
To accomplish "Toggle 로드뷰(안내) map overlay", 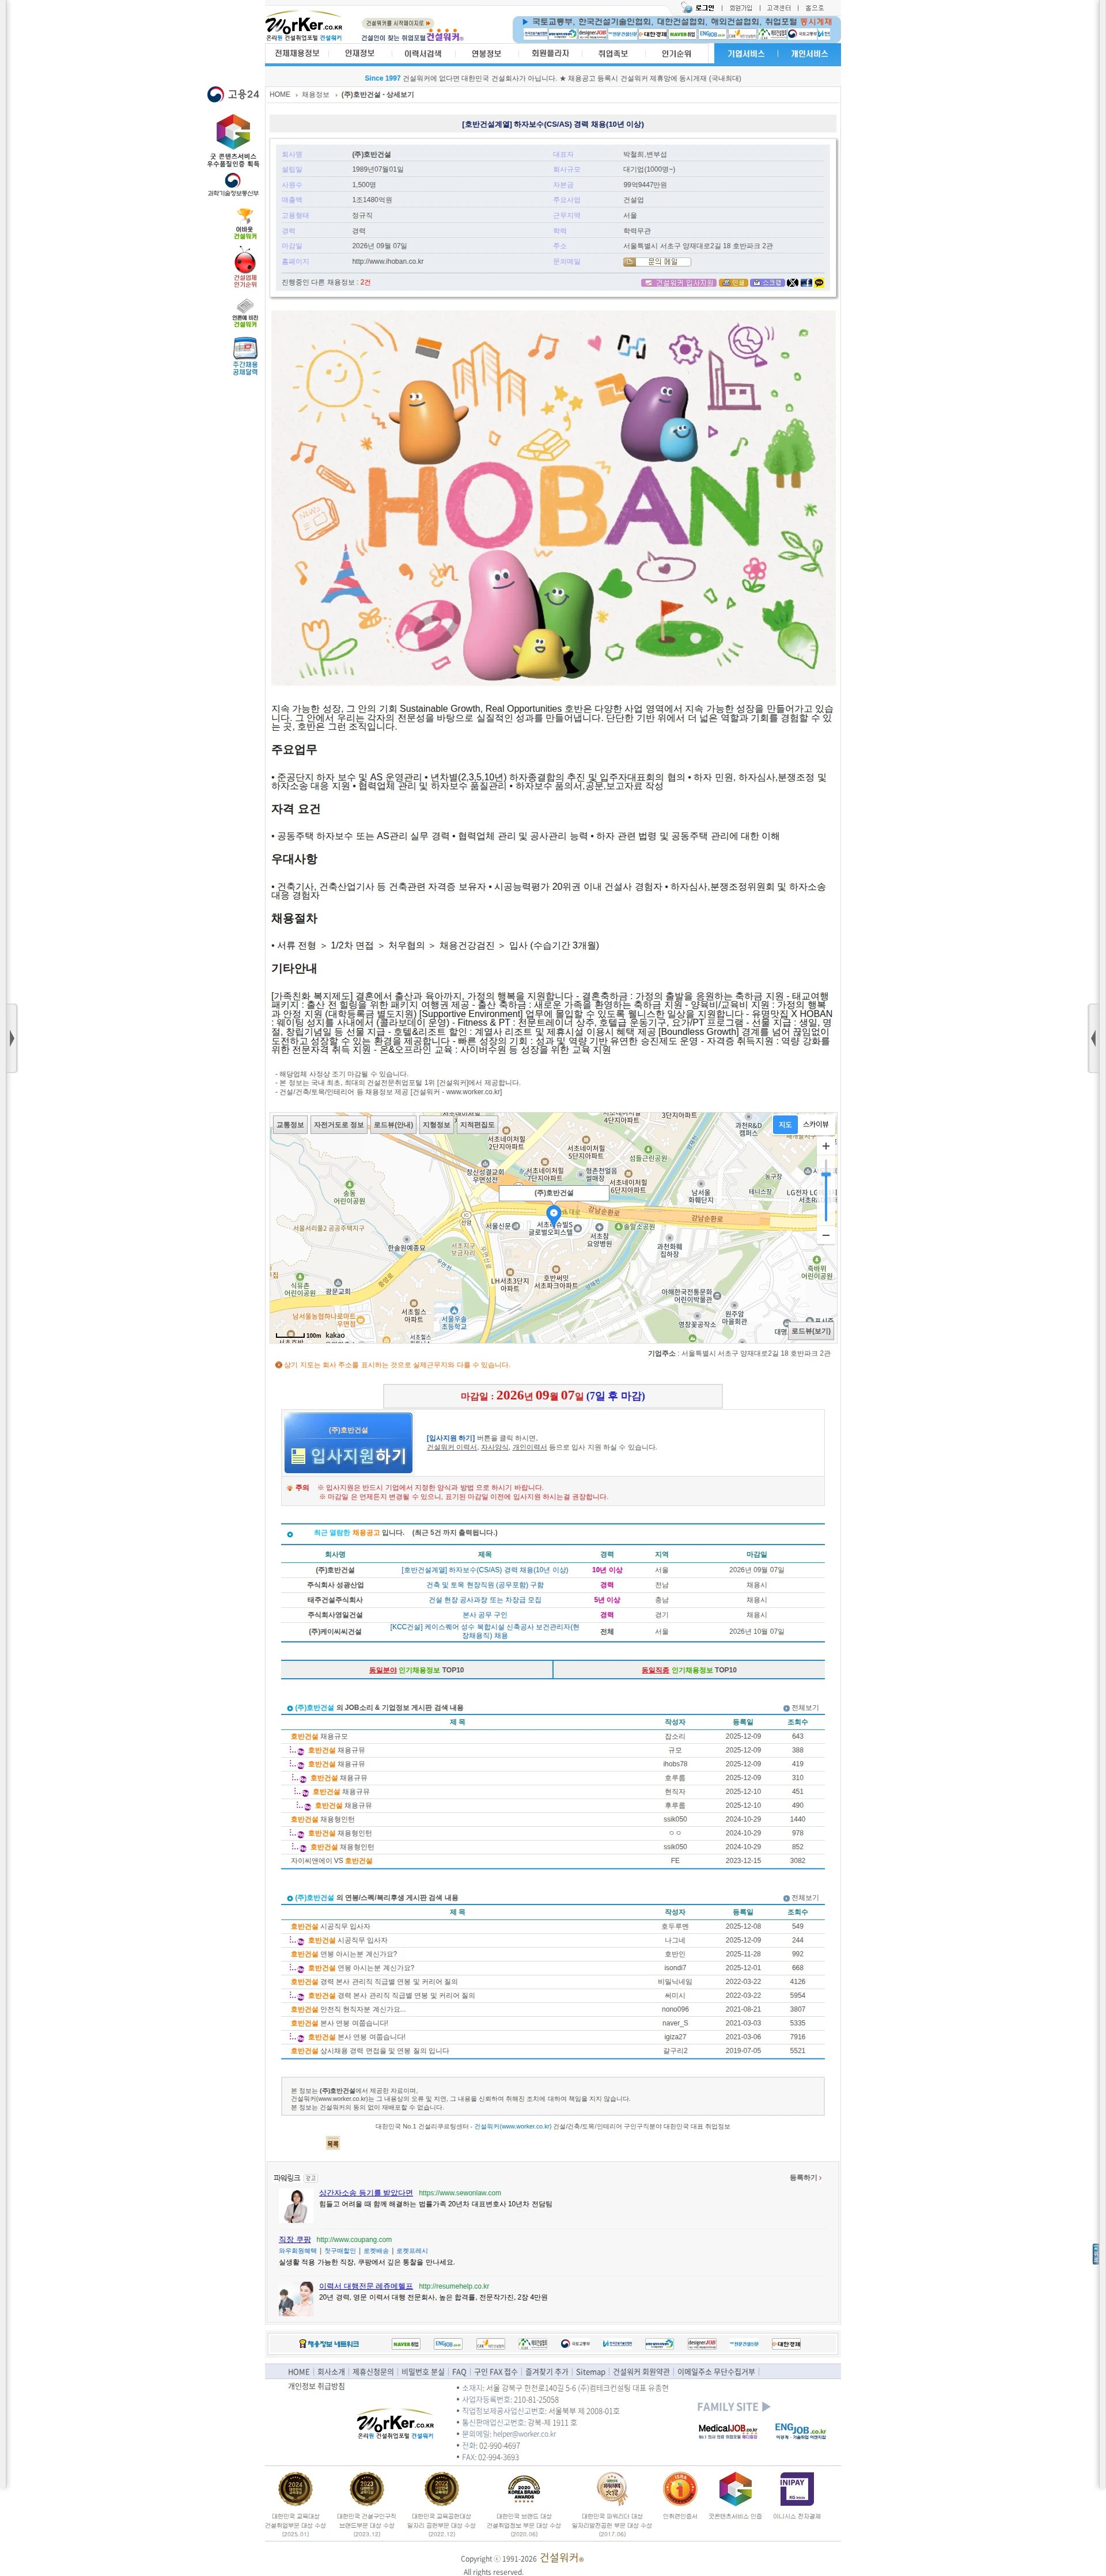I will click(393, 1125).
